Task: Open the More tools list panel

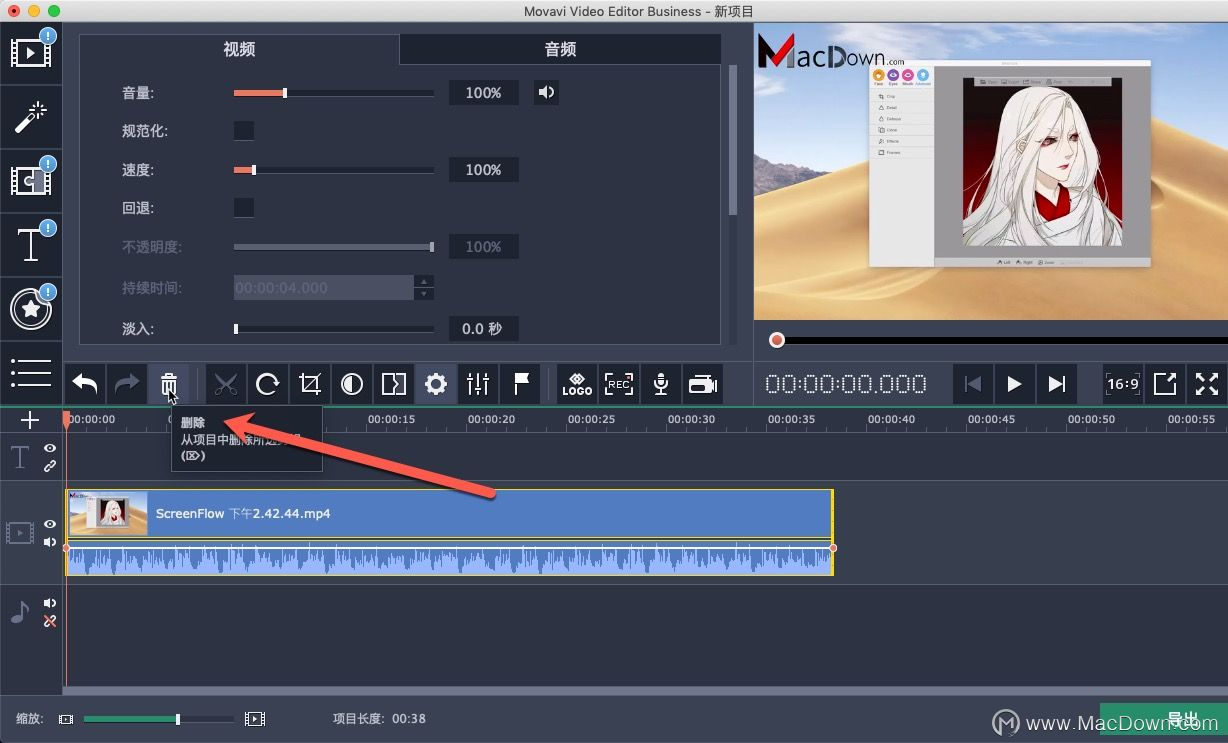Action: point(31,372)
